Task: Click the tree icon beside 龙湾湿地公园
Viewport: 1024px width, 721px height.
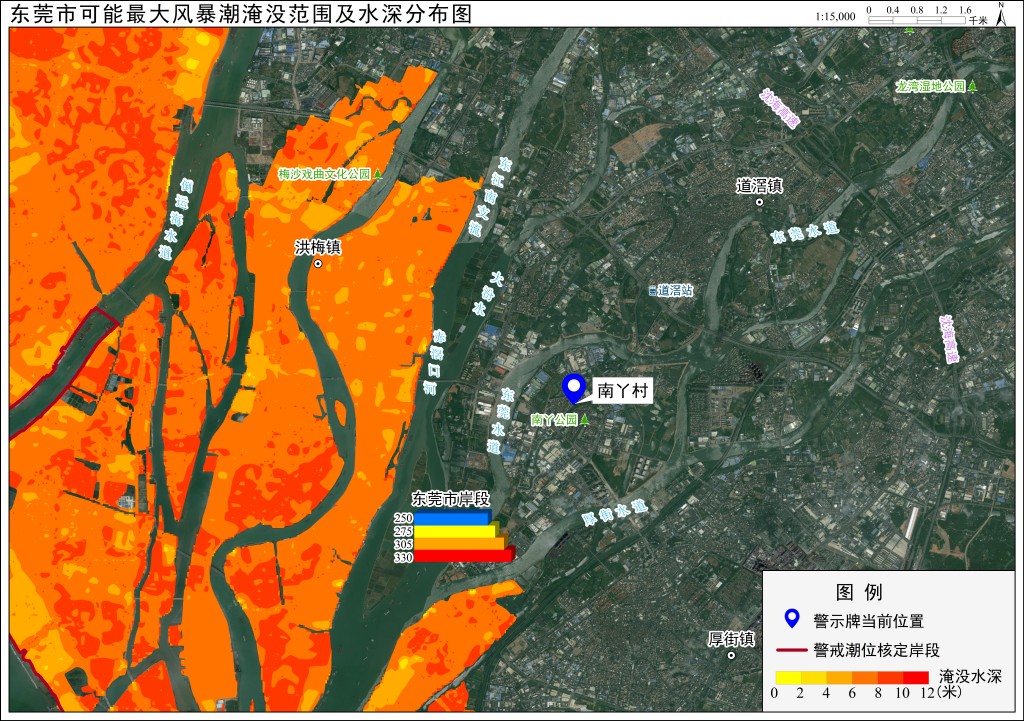Action: coord(972,86)
